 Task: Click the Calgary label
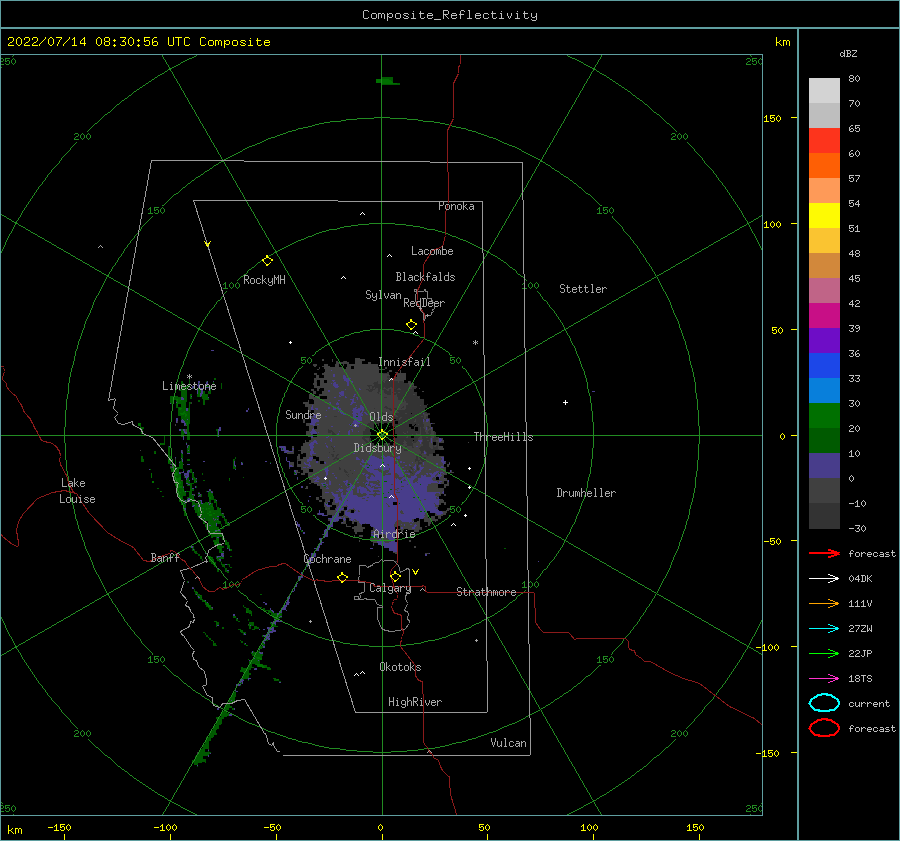point(390,588)
